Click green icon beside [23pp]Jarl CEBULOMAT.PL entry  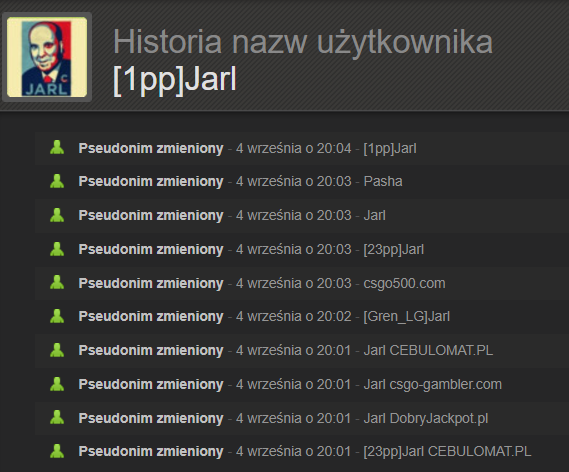click(57, 451)
